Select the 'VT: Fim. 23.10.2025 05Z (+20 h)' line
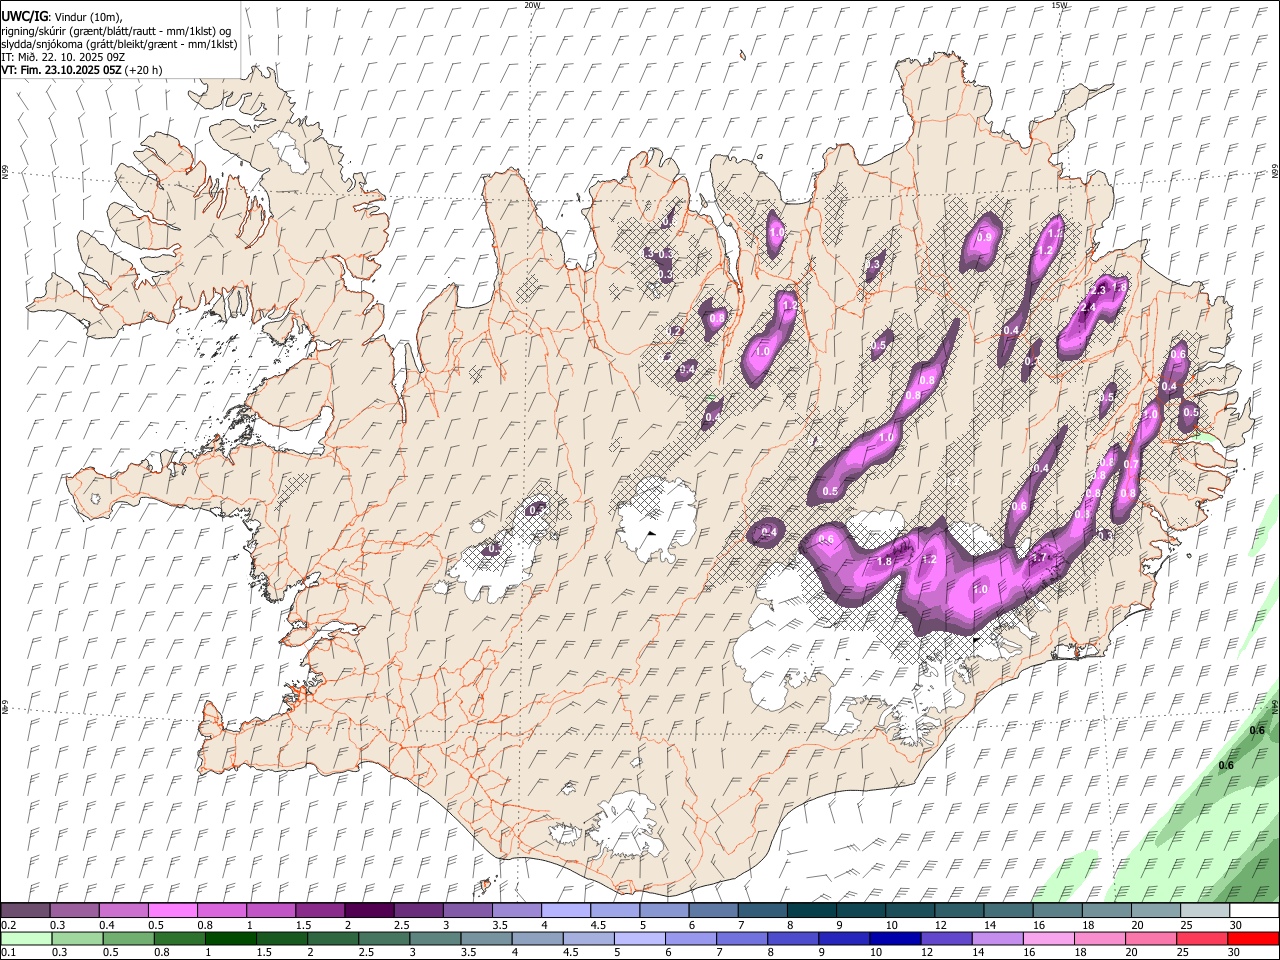The height and width of the screenshot is (960, 1280). coord(81,70)
